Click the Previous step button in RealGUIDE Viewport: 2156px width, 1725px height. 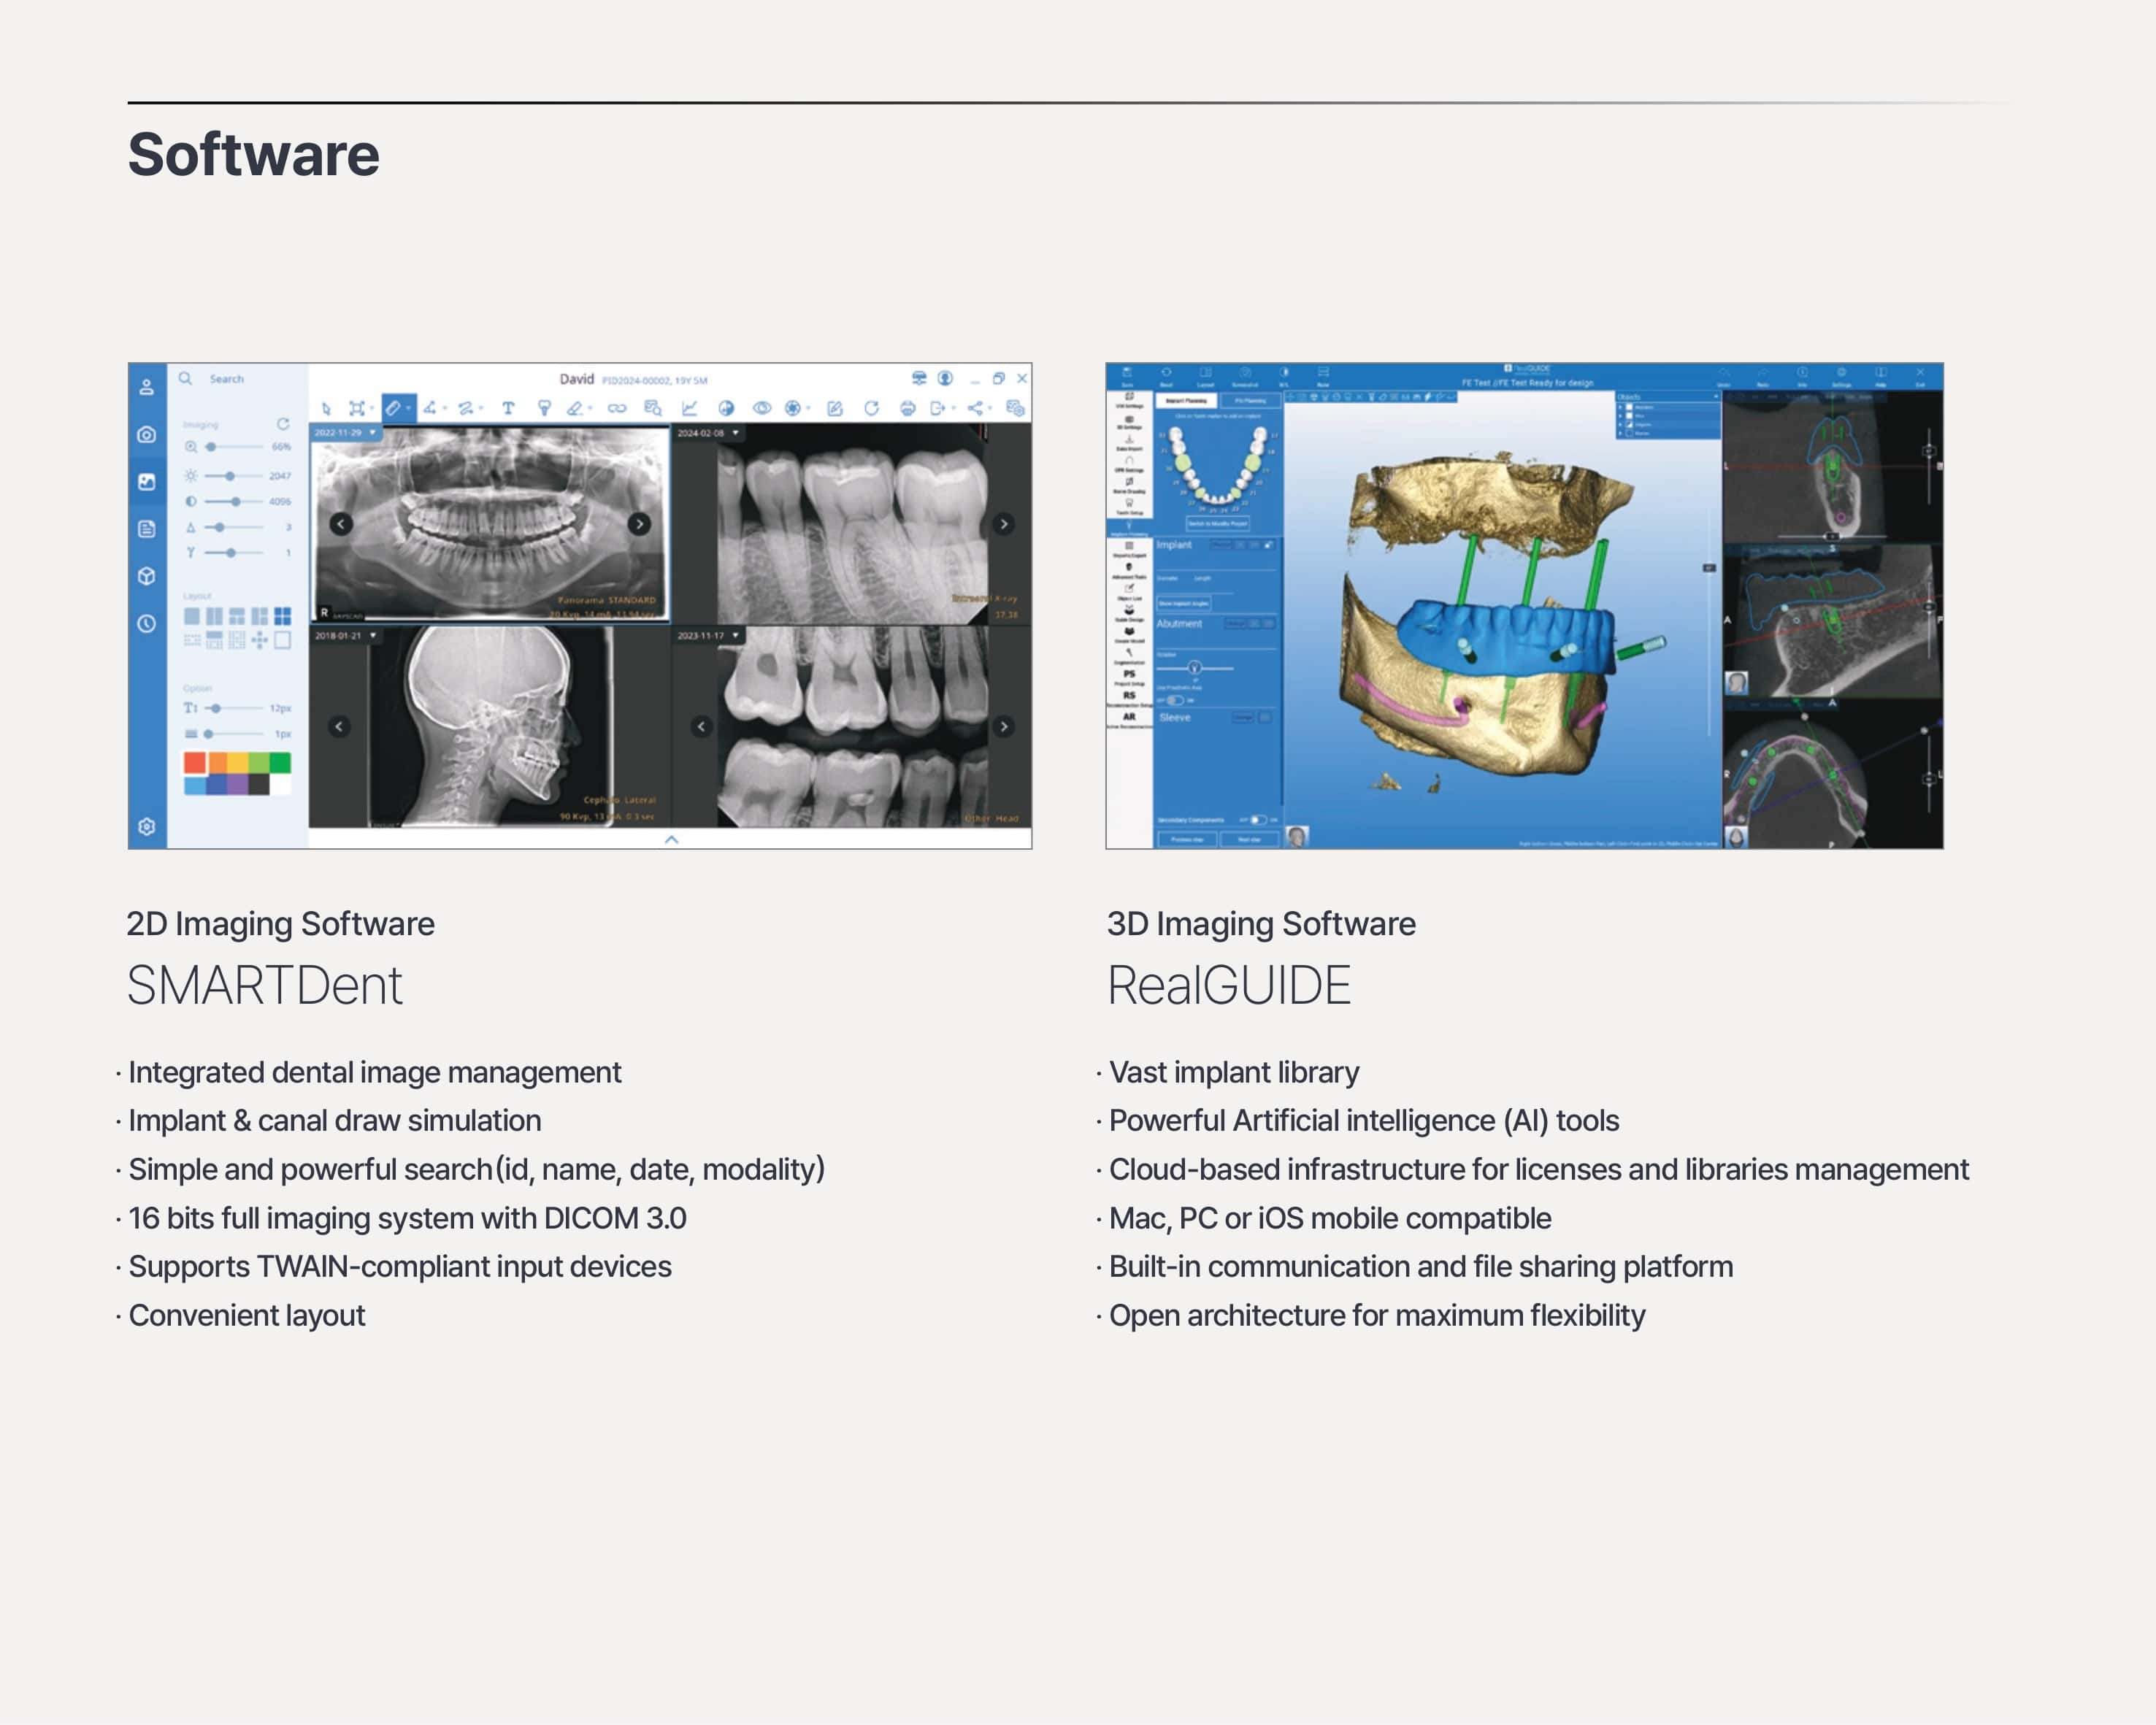[x=1188, y=839]
